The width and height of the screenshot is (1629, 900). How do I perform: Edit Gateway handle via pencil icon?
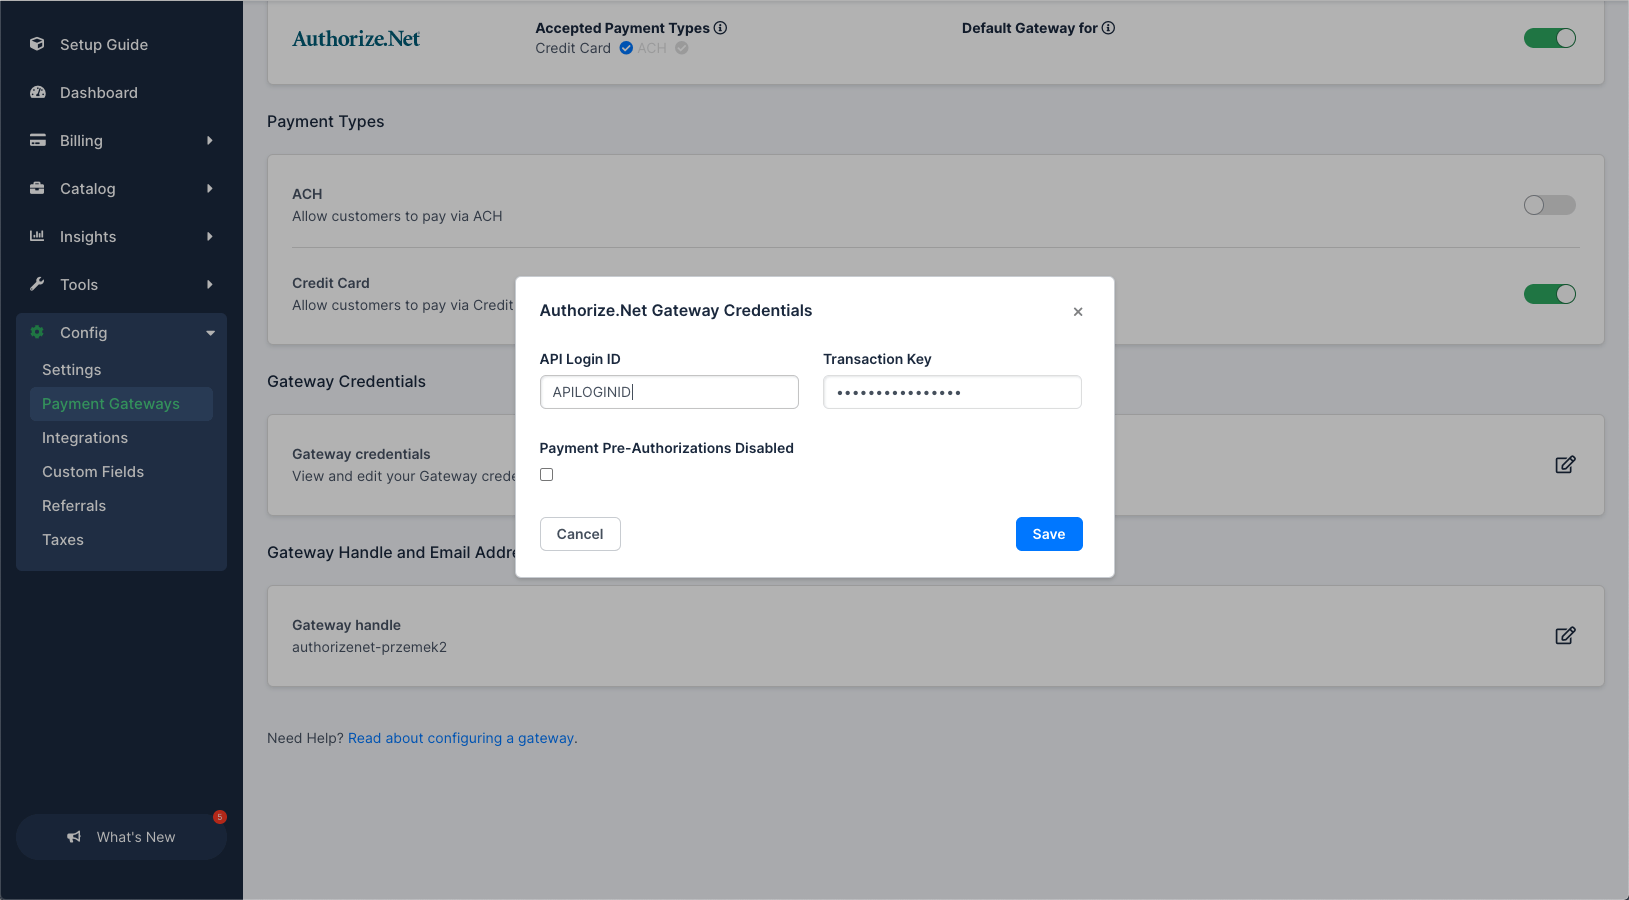tap(1565, 636)
